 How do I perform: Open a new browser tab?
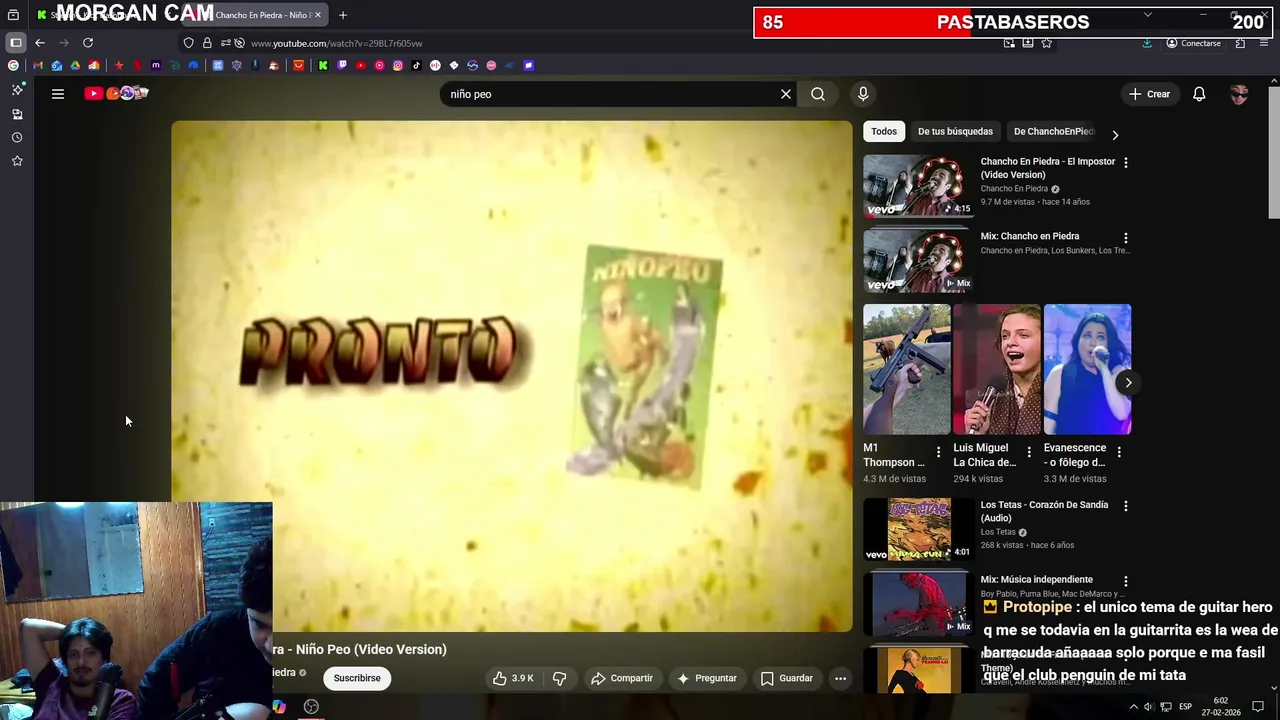pyautogui.click(x=343, y=15)
